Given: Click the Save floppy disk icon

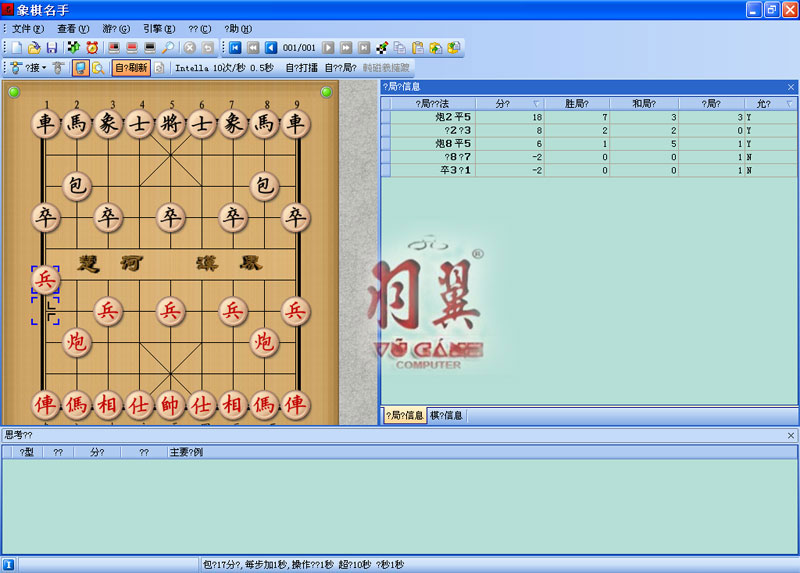Looking at the screenshot, I should 52,48.
